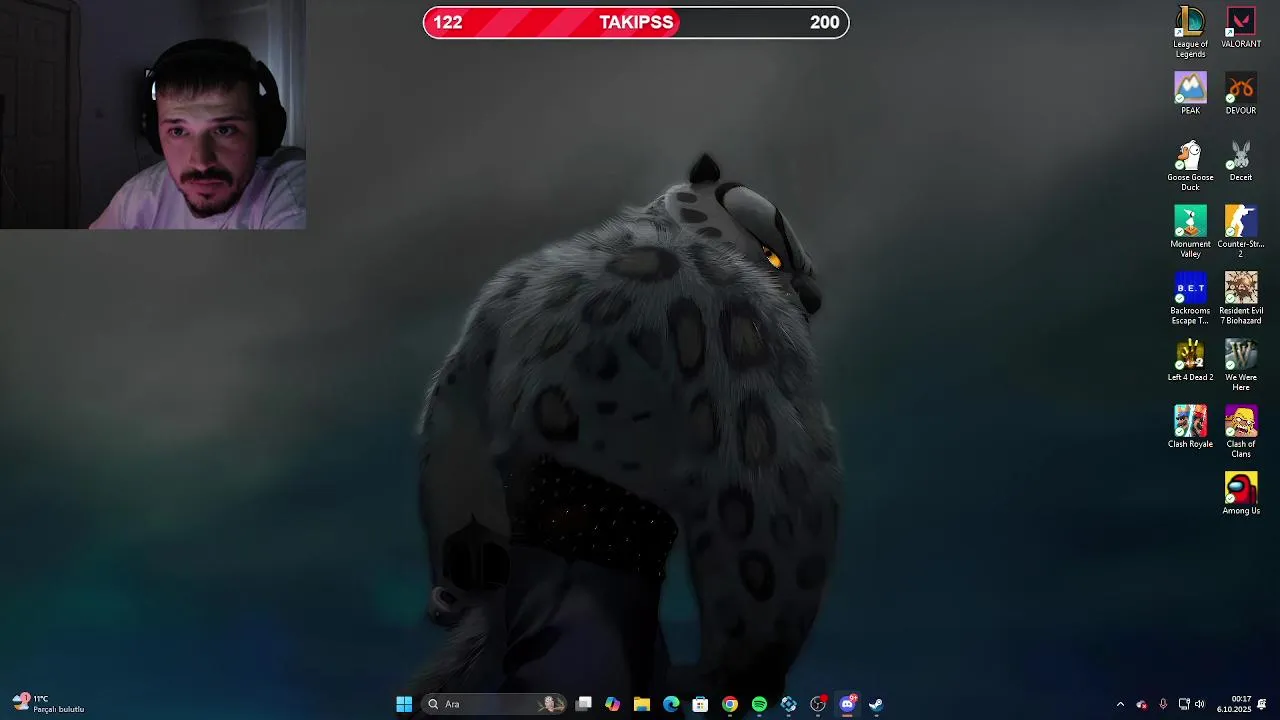This screenshot has height=720, width=1280.
Task: Select the Resident Evil 7 Biohazard icon
Action: (1240, 299)
